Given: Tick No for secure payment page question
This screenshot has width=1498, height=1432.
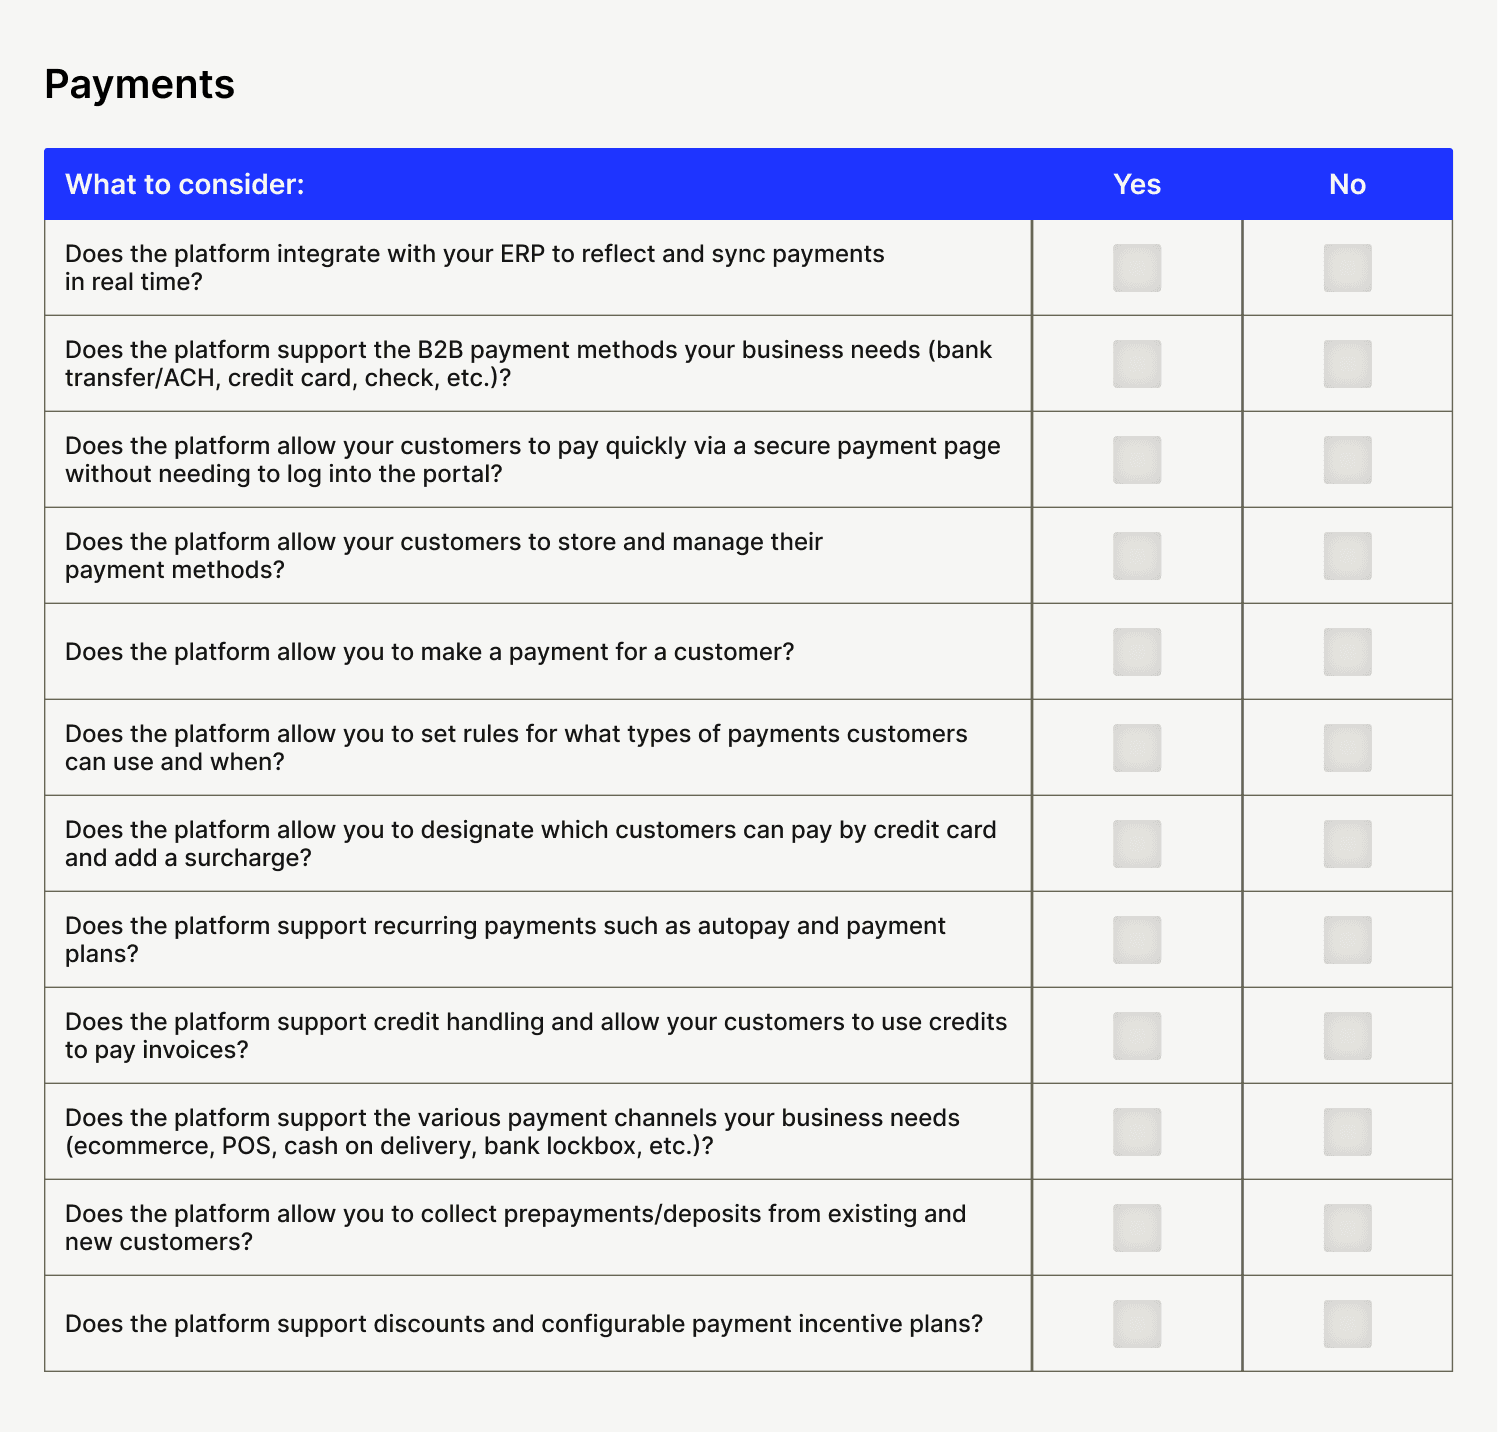Looking at the screenshot, I should point(1347,460).
